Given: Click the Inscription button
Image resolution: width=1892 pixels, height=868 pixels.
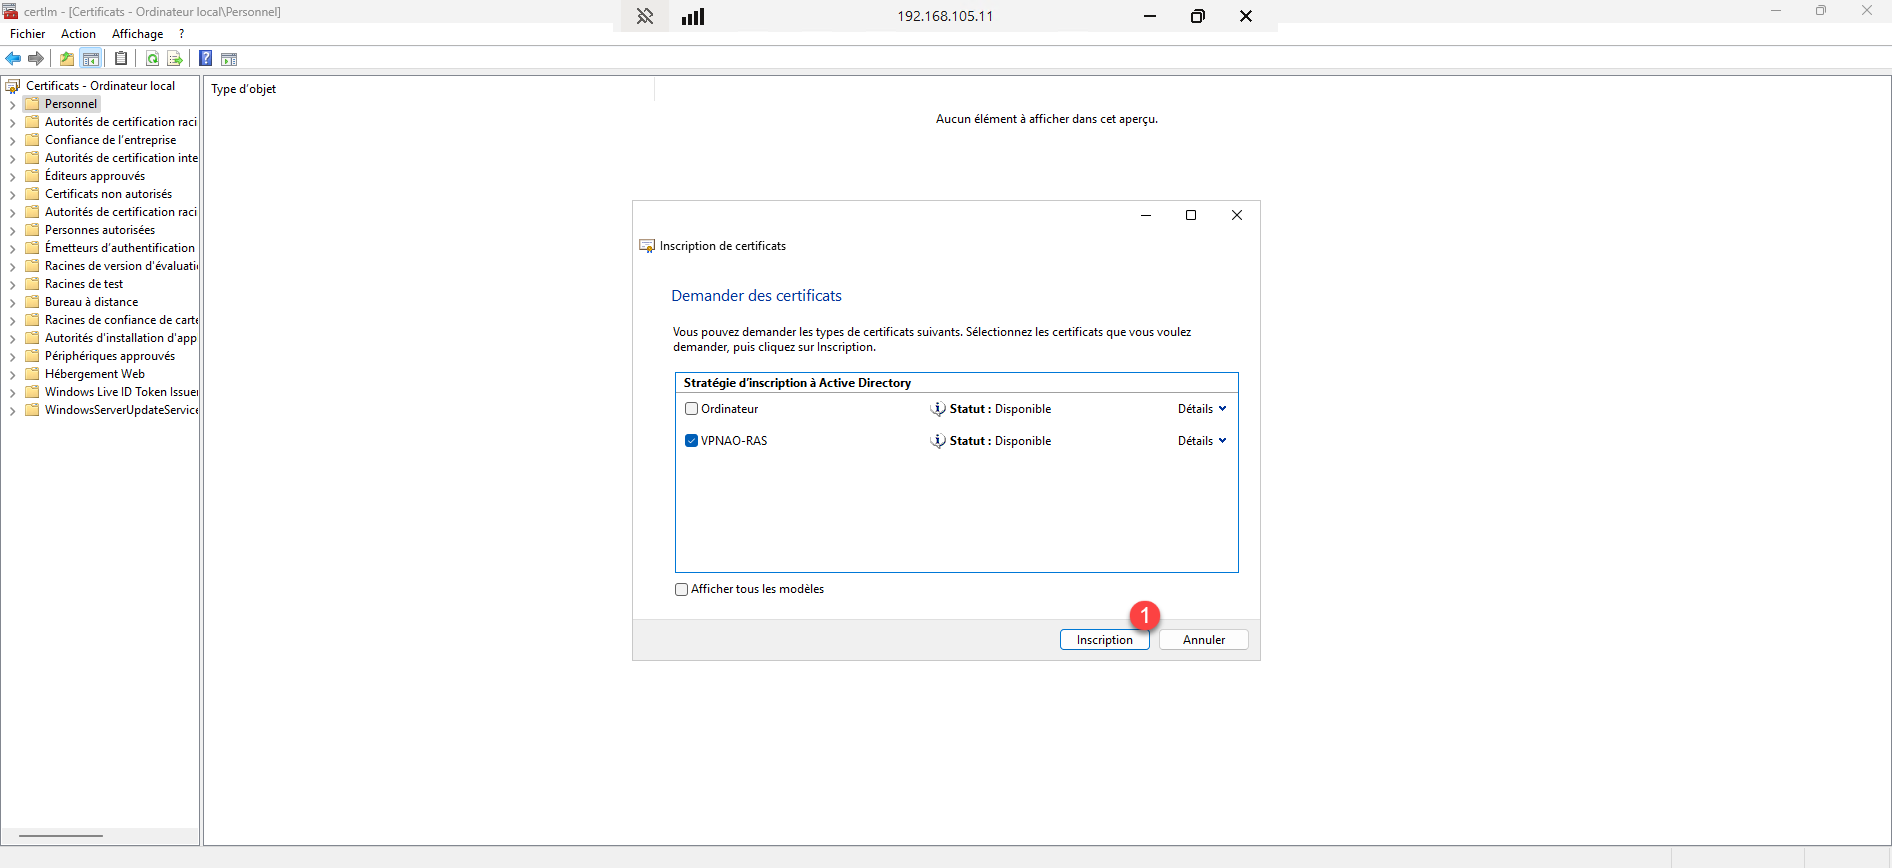Looking at the screenshot, I should tap(1104, 640).
